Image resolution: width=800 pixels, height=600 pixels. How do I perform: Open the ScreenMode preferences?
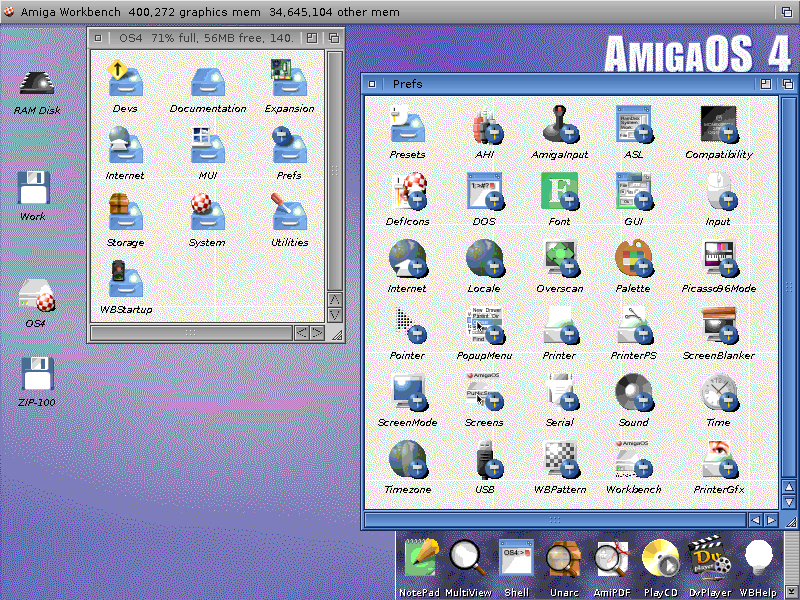coord(408,392)
